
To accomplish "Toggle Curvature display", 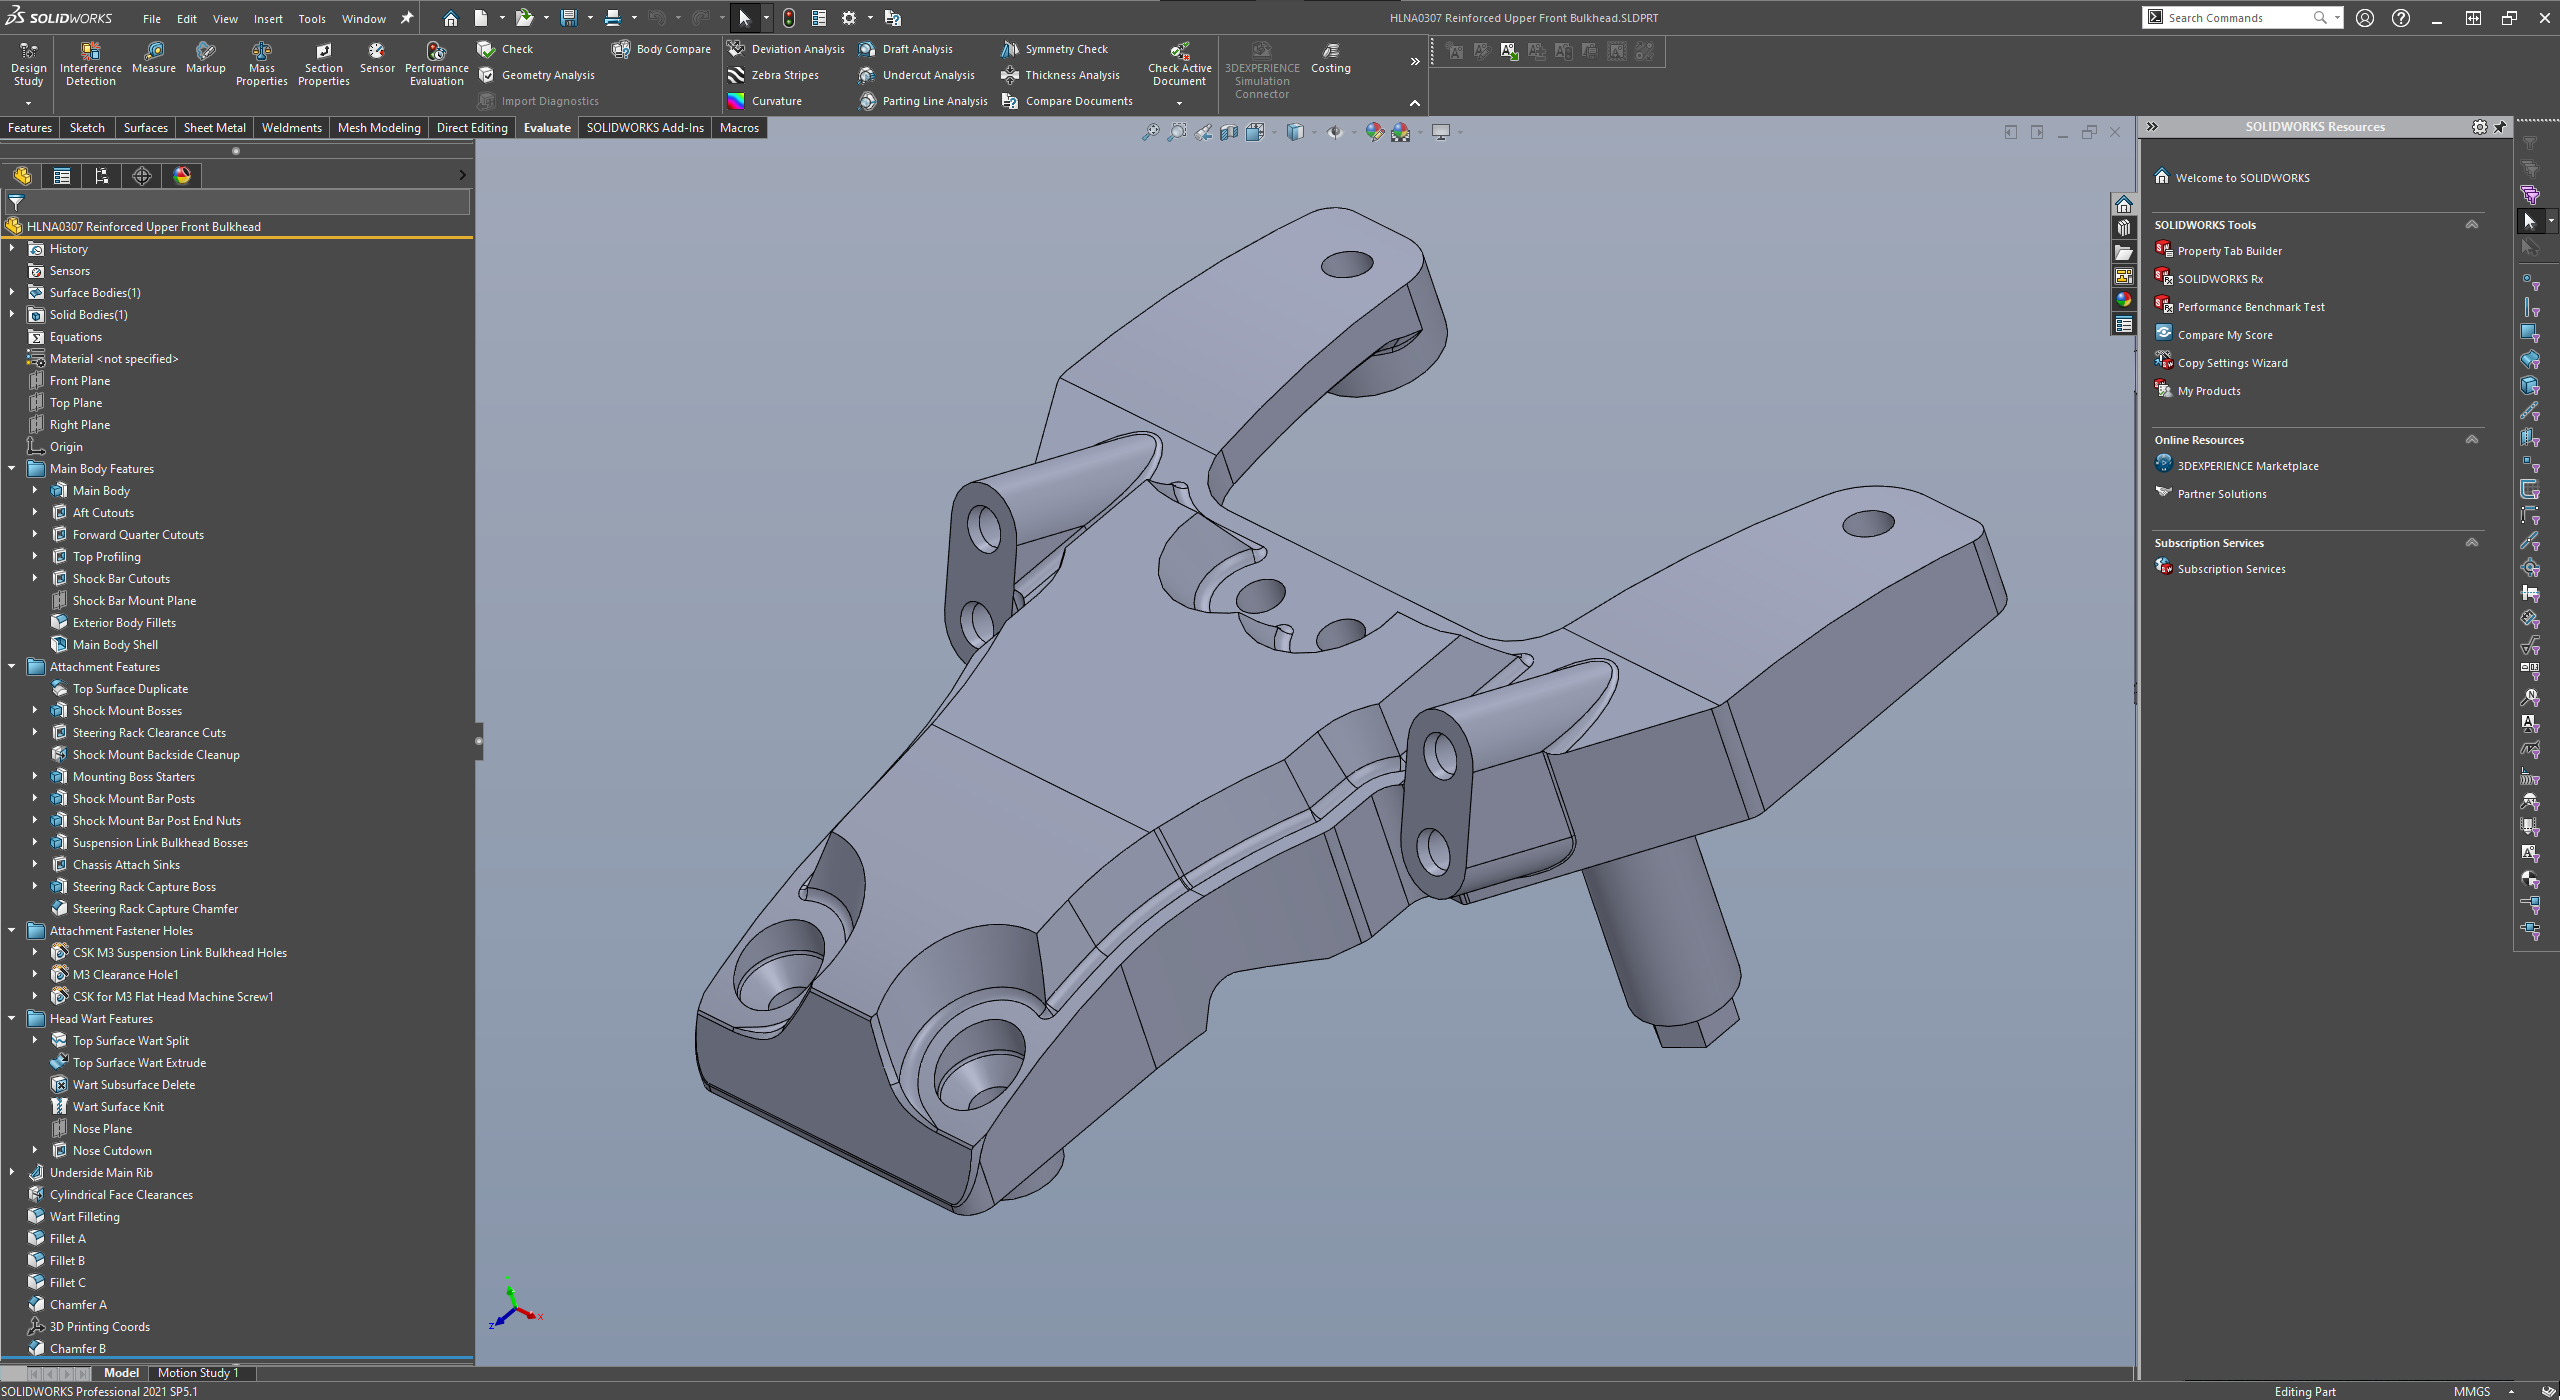I will click(x=765, y=101).
